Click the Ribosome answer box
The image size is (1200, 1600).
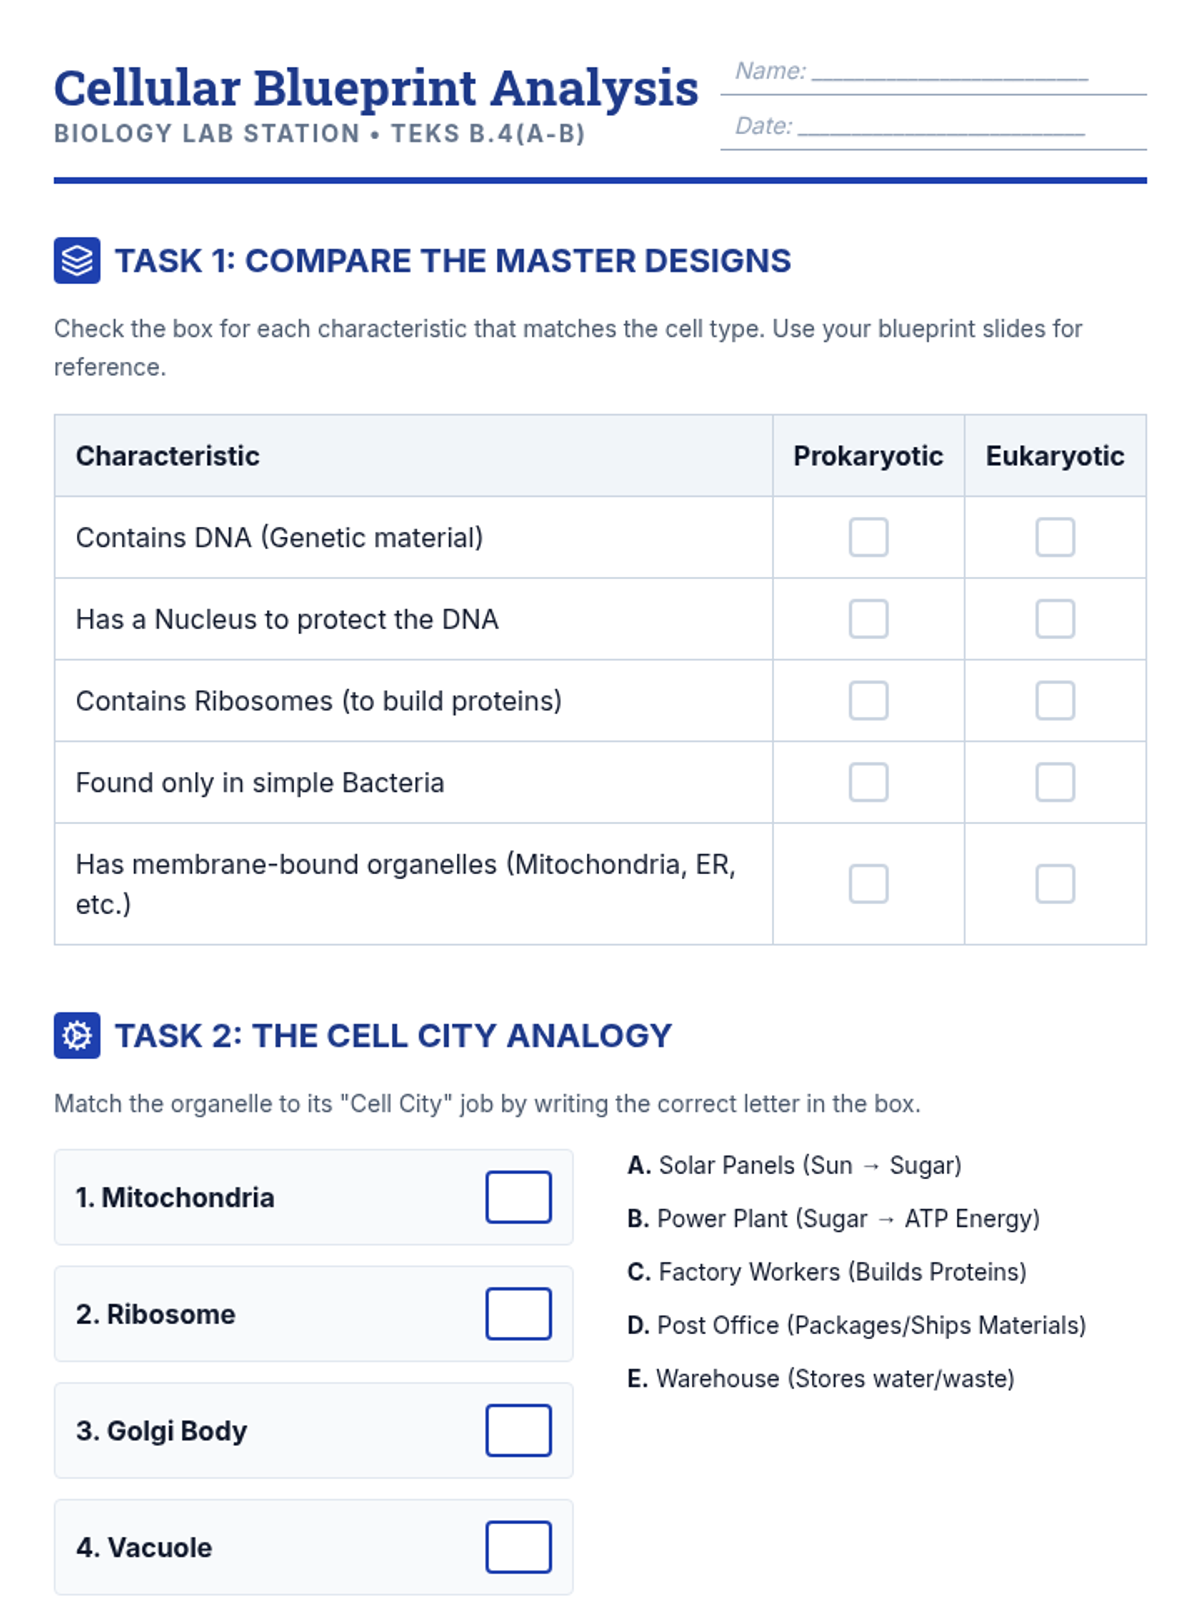518,1314
